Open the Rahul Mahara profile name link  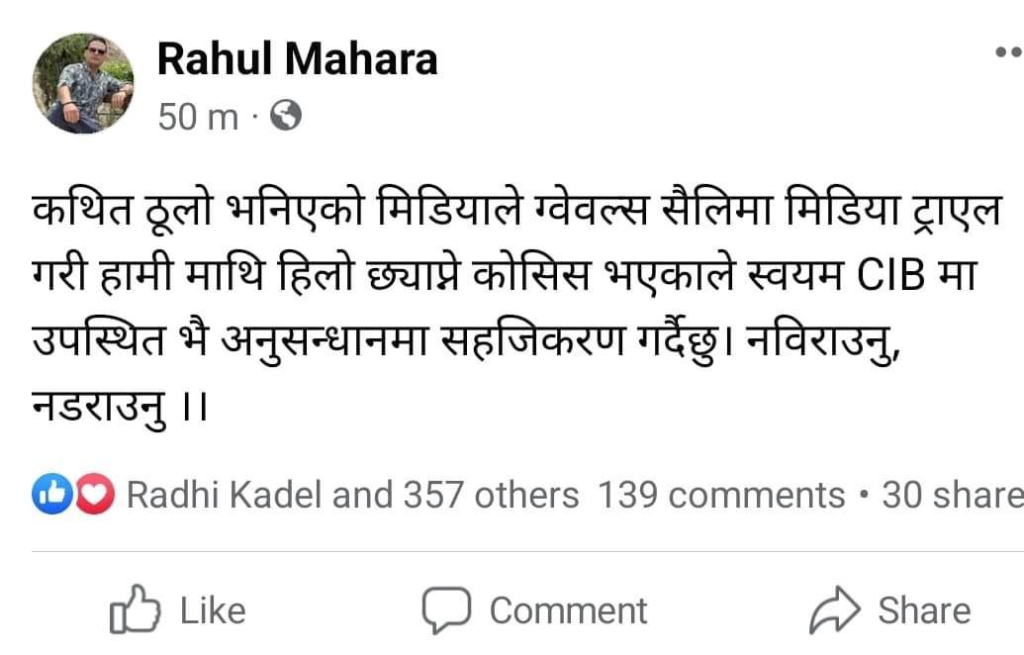(297, 60)
